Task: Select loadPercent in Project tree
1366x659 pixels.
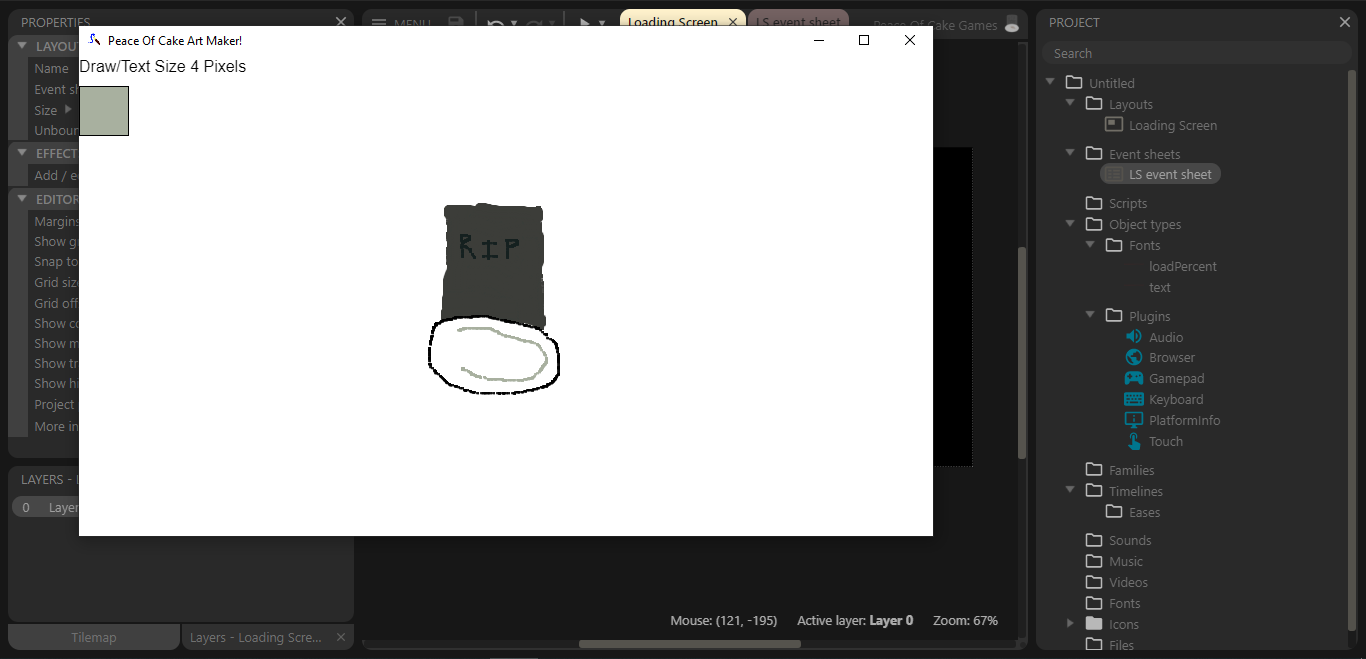Action: click(1183, 266)
